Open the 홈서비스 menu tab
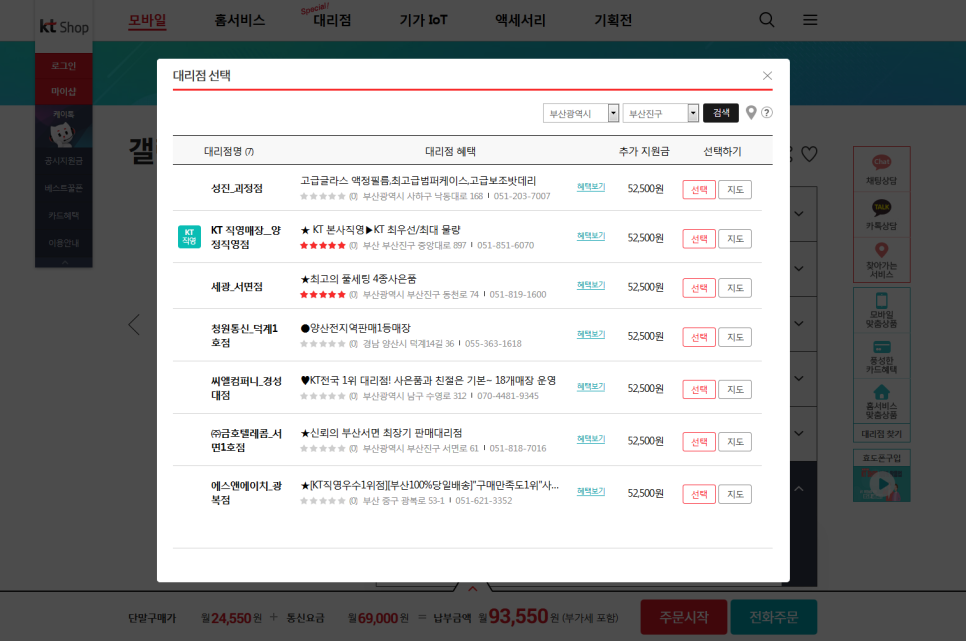The image size is (966, 641). point(240,20)
